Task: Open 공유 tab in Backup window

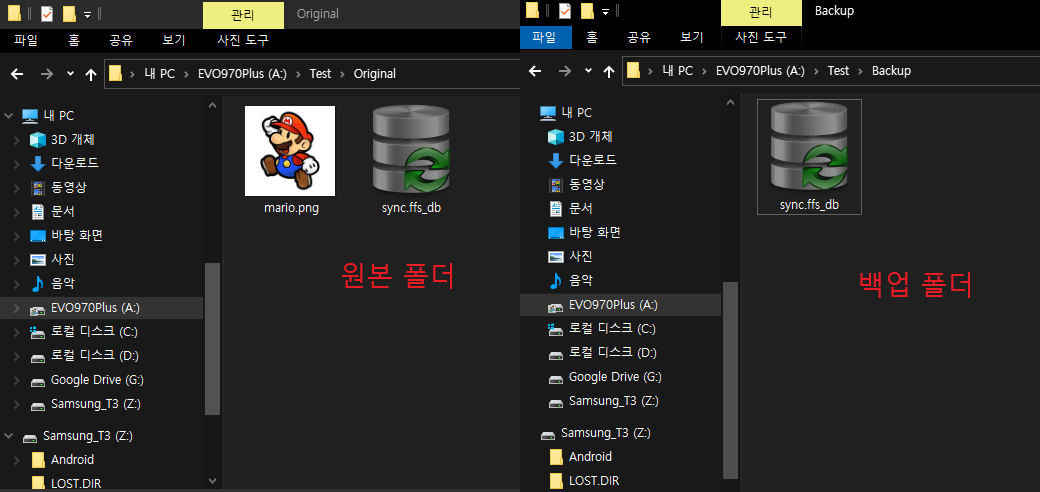Action: tap(639, 37)
